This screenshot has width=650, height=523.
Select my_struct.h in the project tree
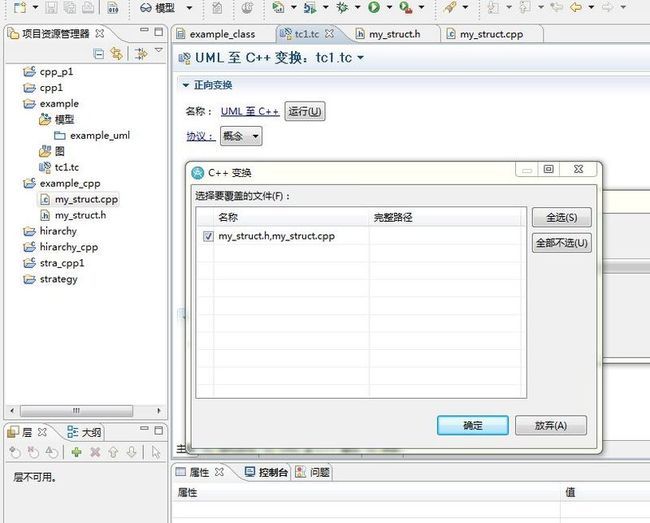click(x=73, y=215)
